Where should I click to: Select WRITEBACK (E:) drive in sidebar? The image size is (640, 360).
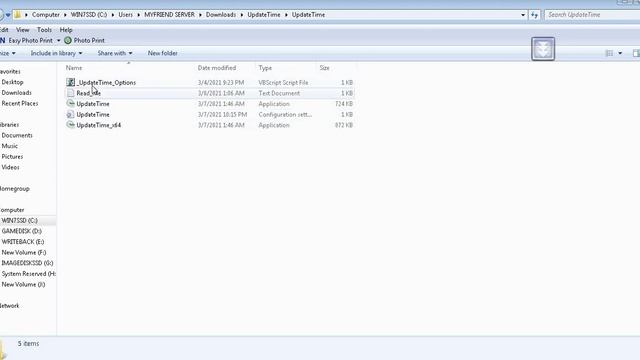(22, 242)
